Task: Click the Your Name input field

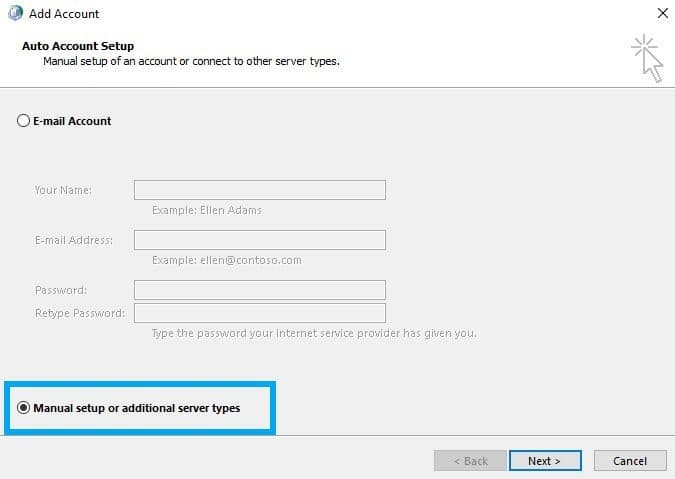Action: (x=260, y=190)
